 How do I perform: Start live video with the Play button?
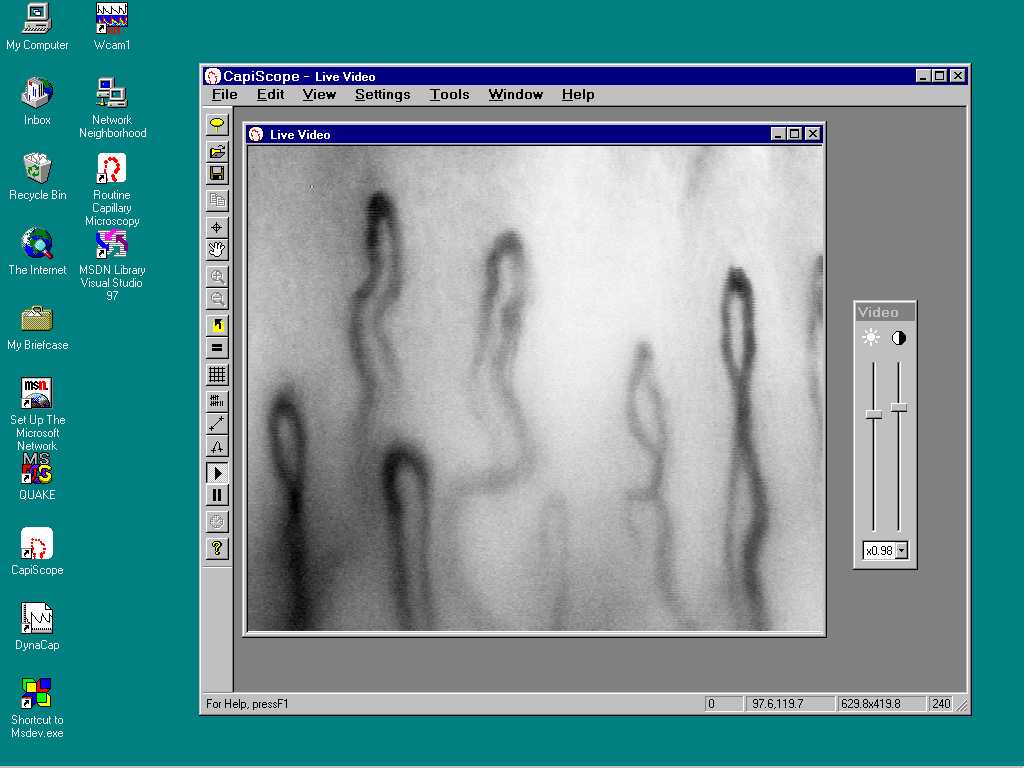pos(217,472)
